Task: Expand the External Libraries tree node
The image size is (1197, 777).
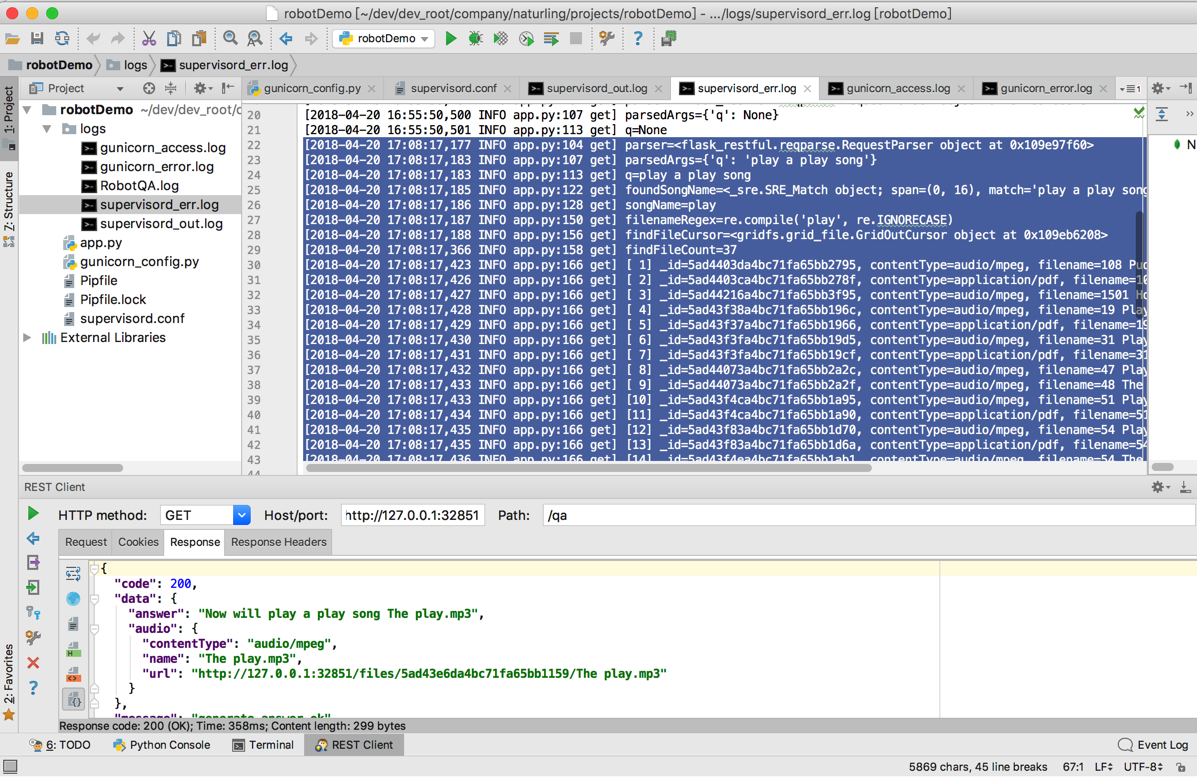Action: (27, 338)
